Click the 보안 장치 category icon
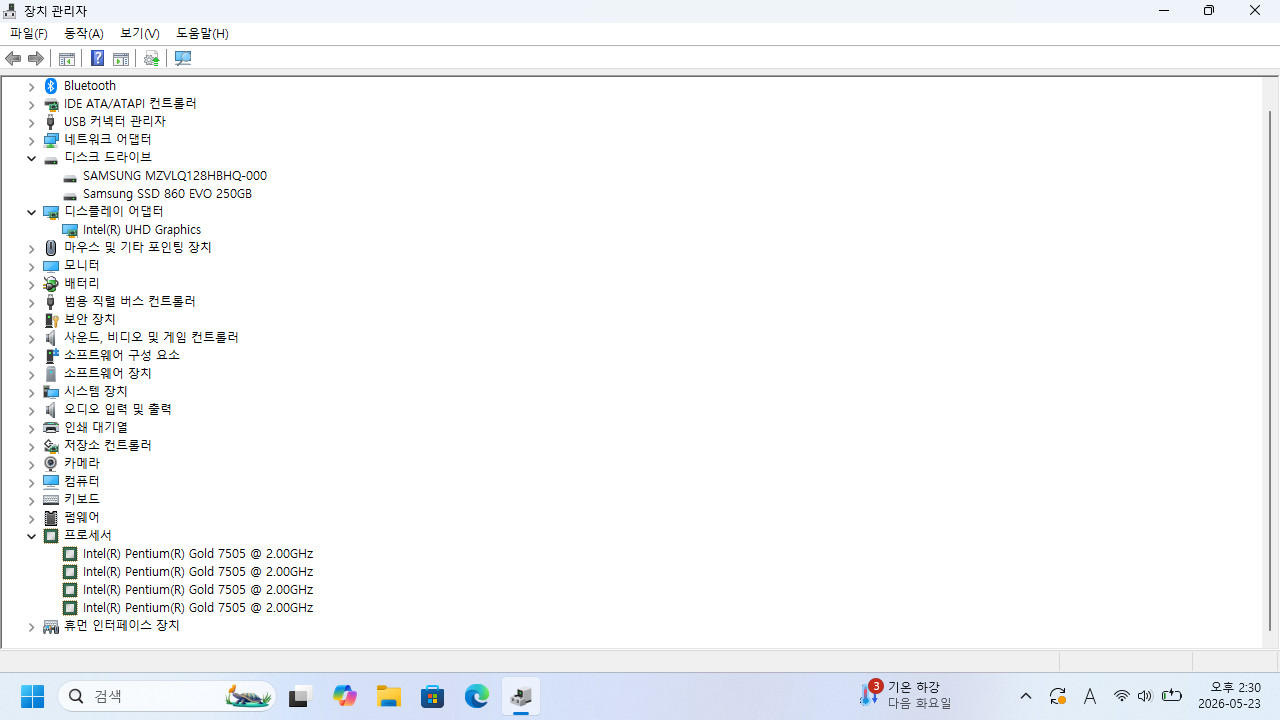The height and width of the screenshot is (720, 1280). (x=51, y=320)
